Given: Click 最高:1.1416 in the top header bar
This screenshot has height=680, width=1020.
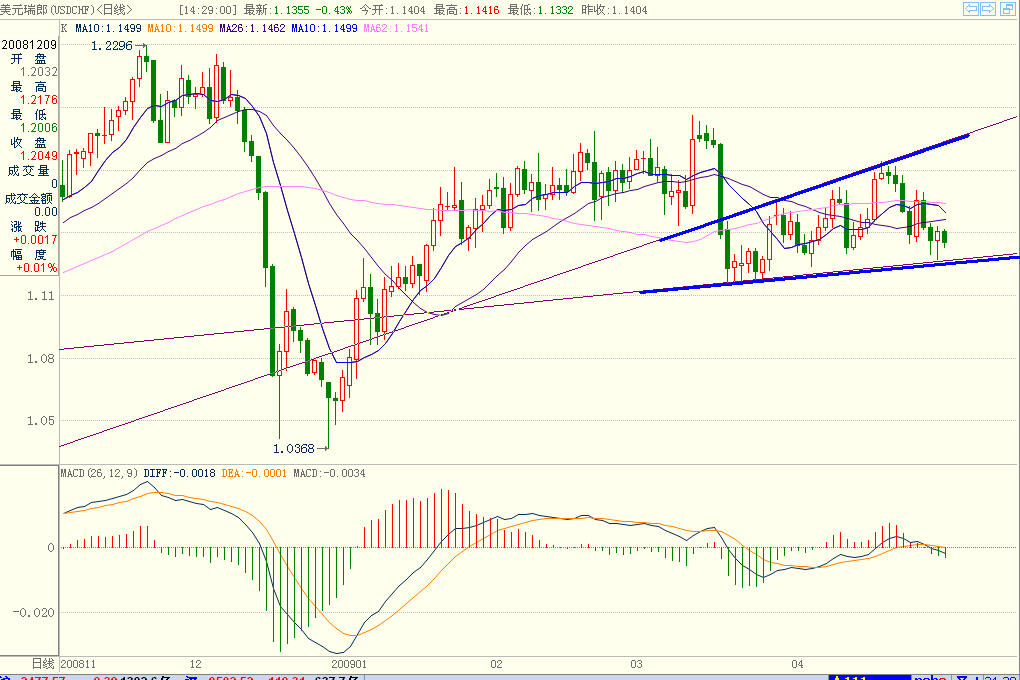Looking at the screenshot, I should point(466,10).
